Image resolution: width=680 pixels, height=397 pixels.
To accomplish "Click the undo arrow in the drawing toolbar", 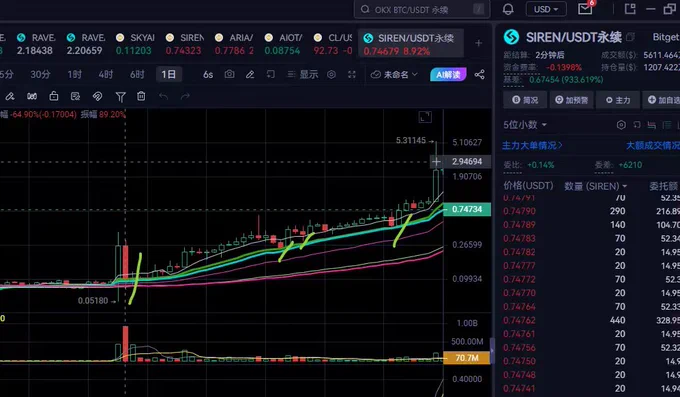I will [x=163, y=96].
